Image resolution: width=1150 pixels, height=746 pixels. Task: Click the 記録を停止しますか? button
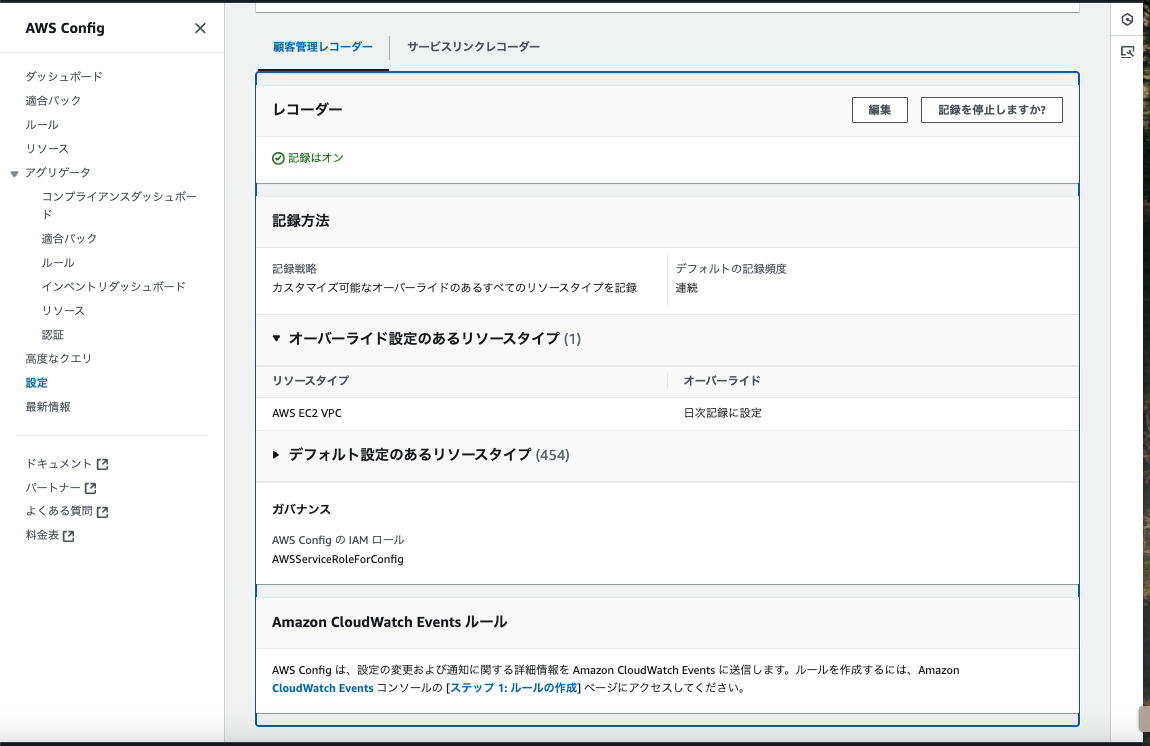click(991, 110)
